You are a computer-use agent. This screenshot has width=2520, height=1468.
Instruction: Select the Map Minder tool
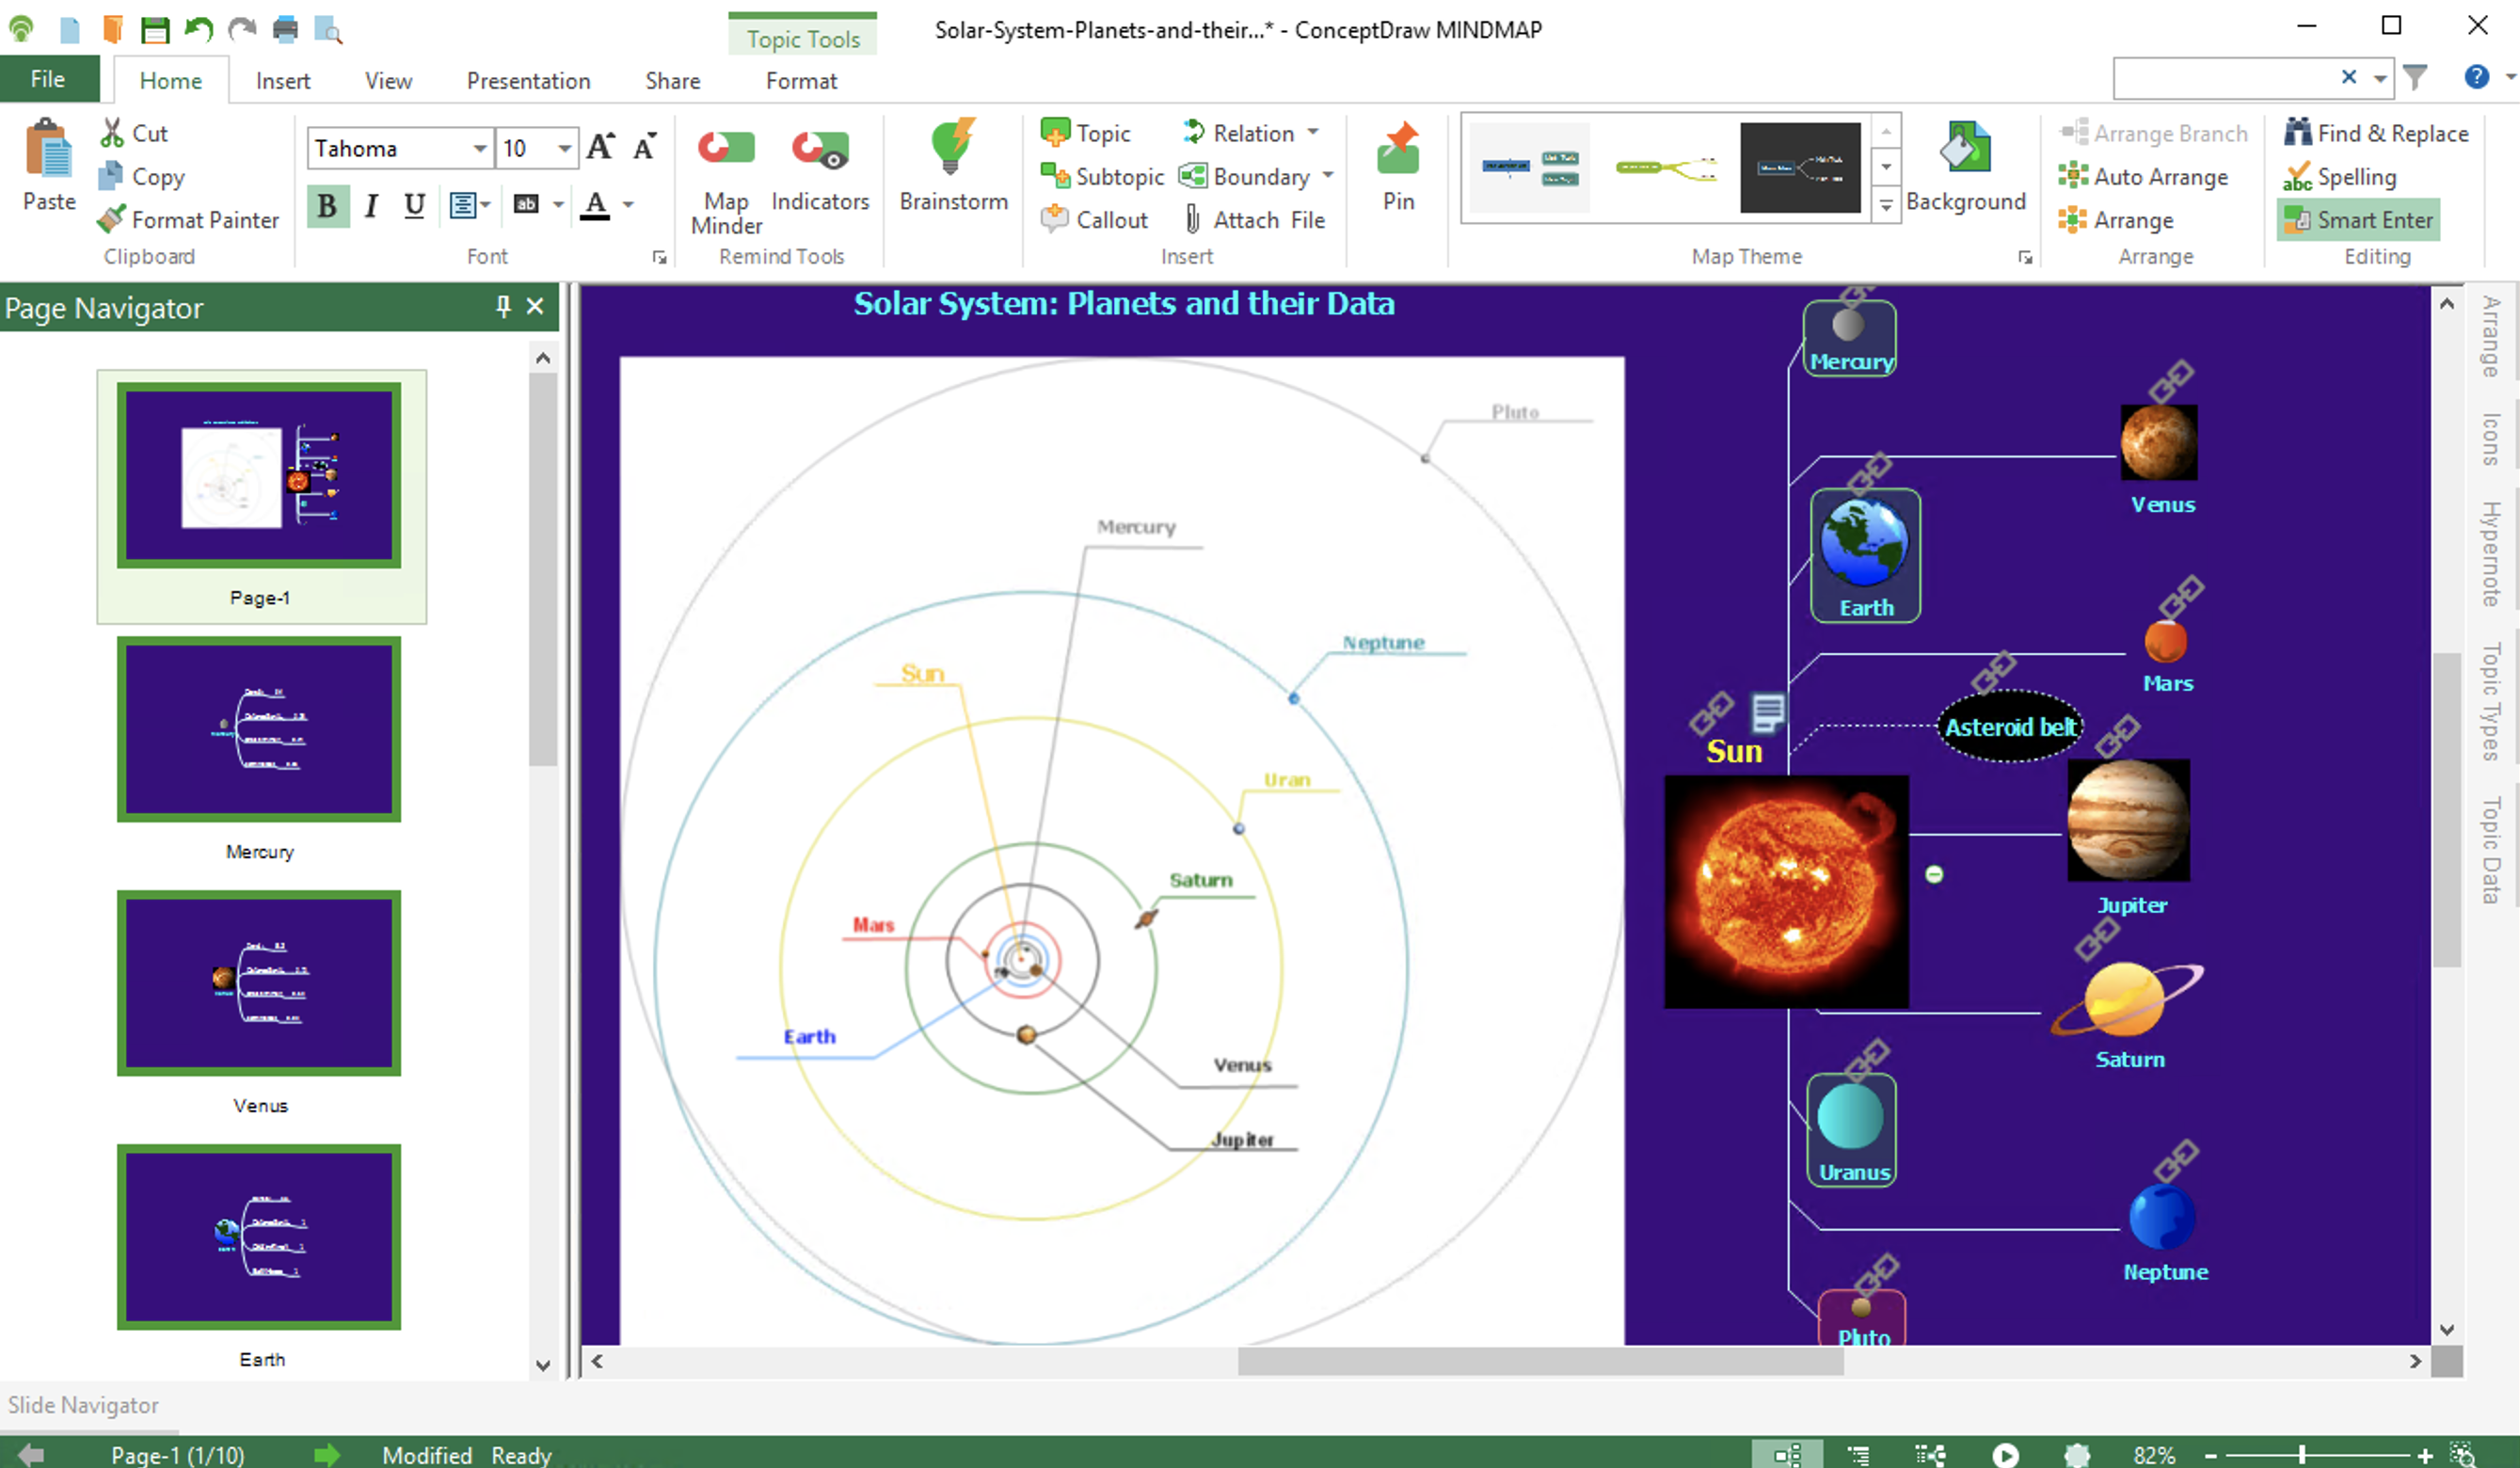pos(726,175)
